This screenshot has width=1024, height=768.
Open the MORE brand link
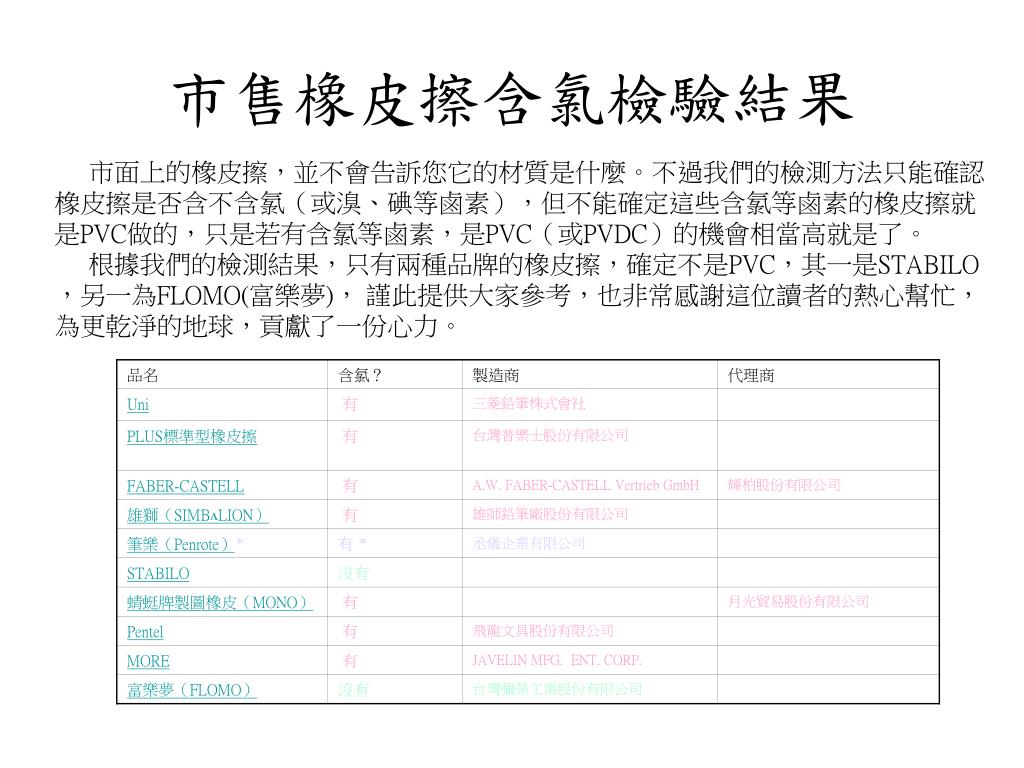[x=148, y=661]
